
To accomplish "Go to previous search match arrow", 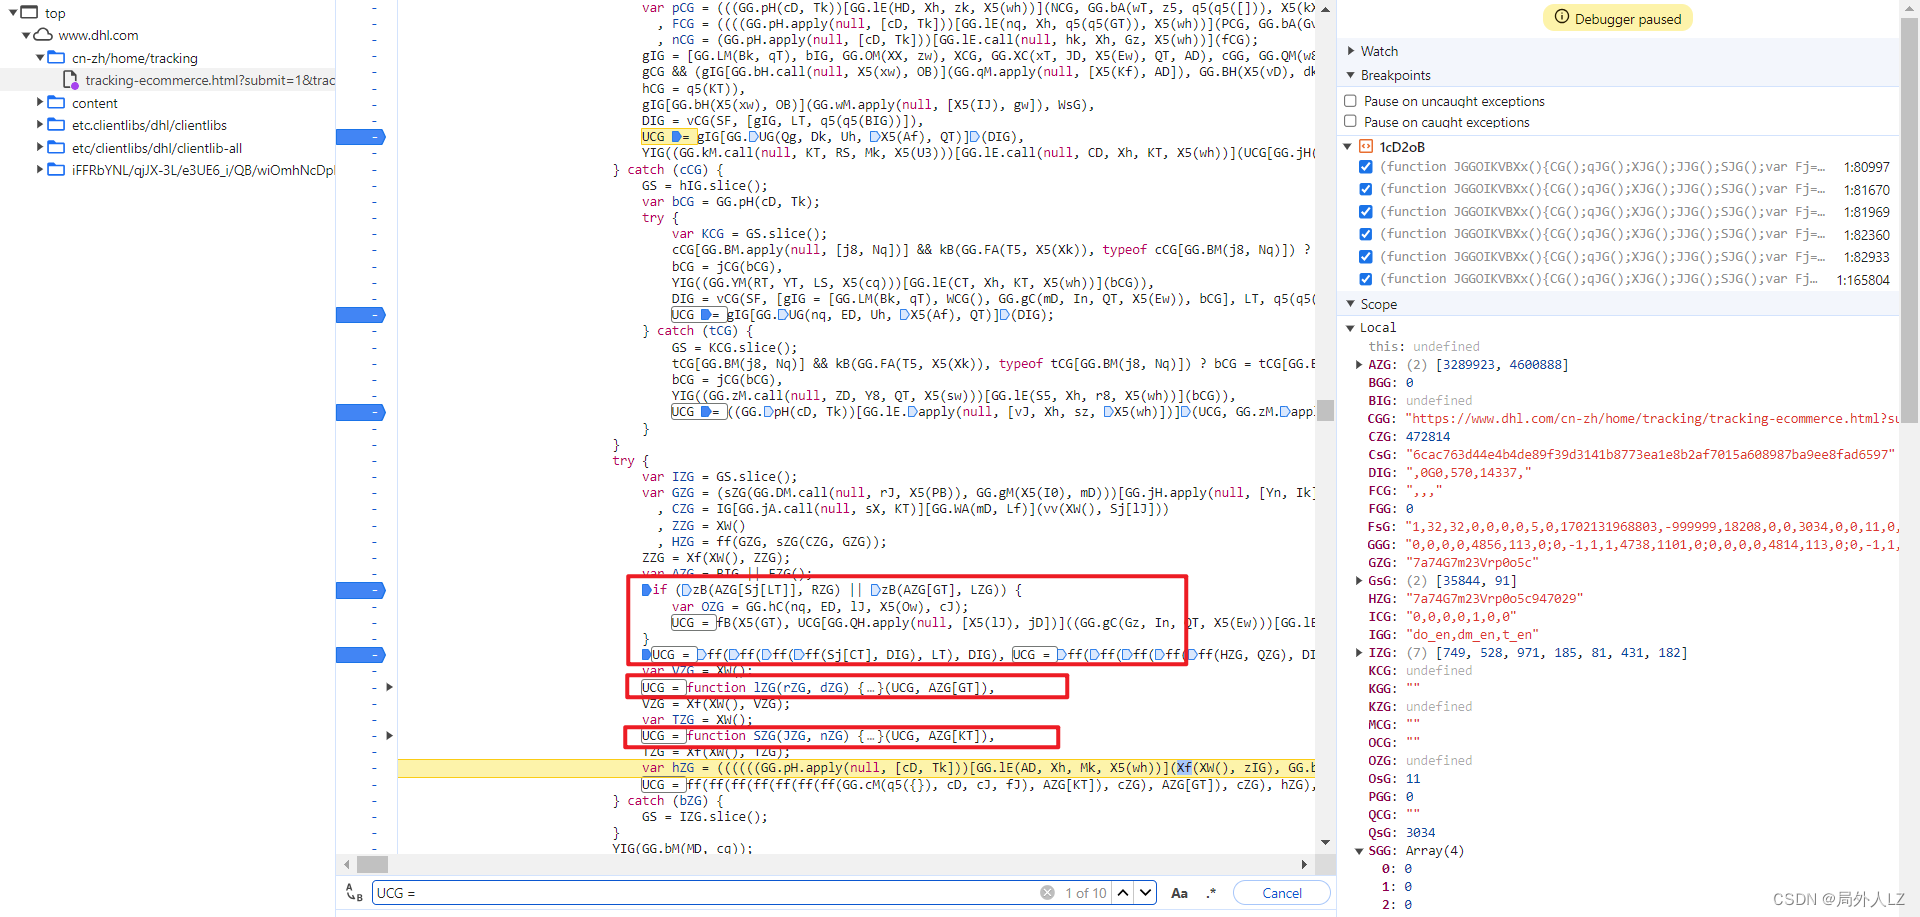I will pos(1123,893).
